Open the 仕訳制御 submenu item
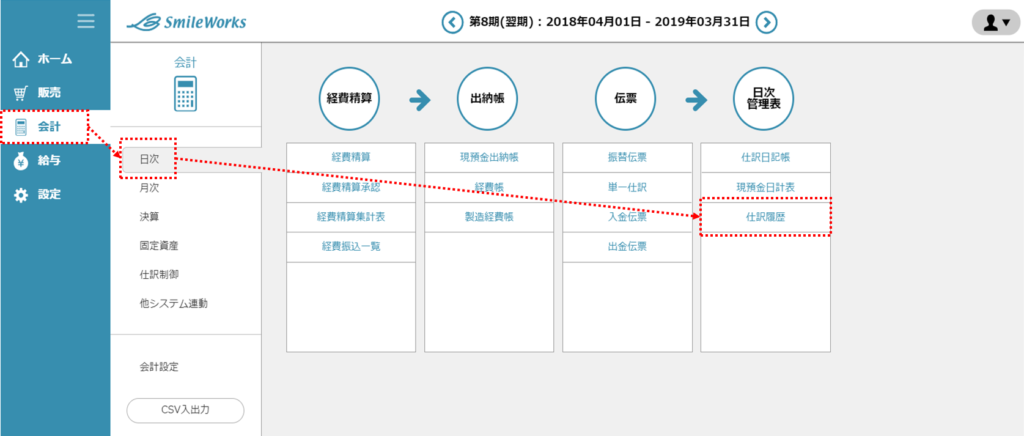This screenshot has height=436, width=1024. point(159,275)
